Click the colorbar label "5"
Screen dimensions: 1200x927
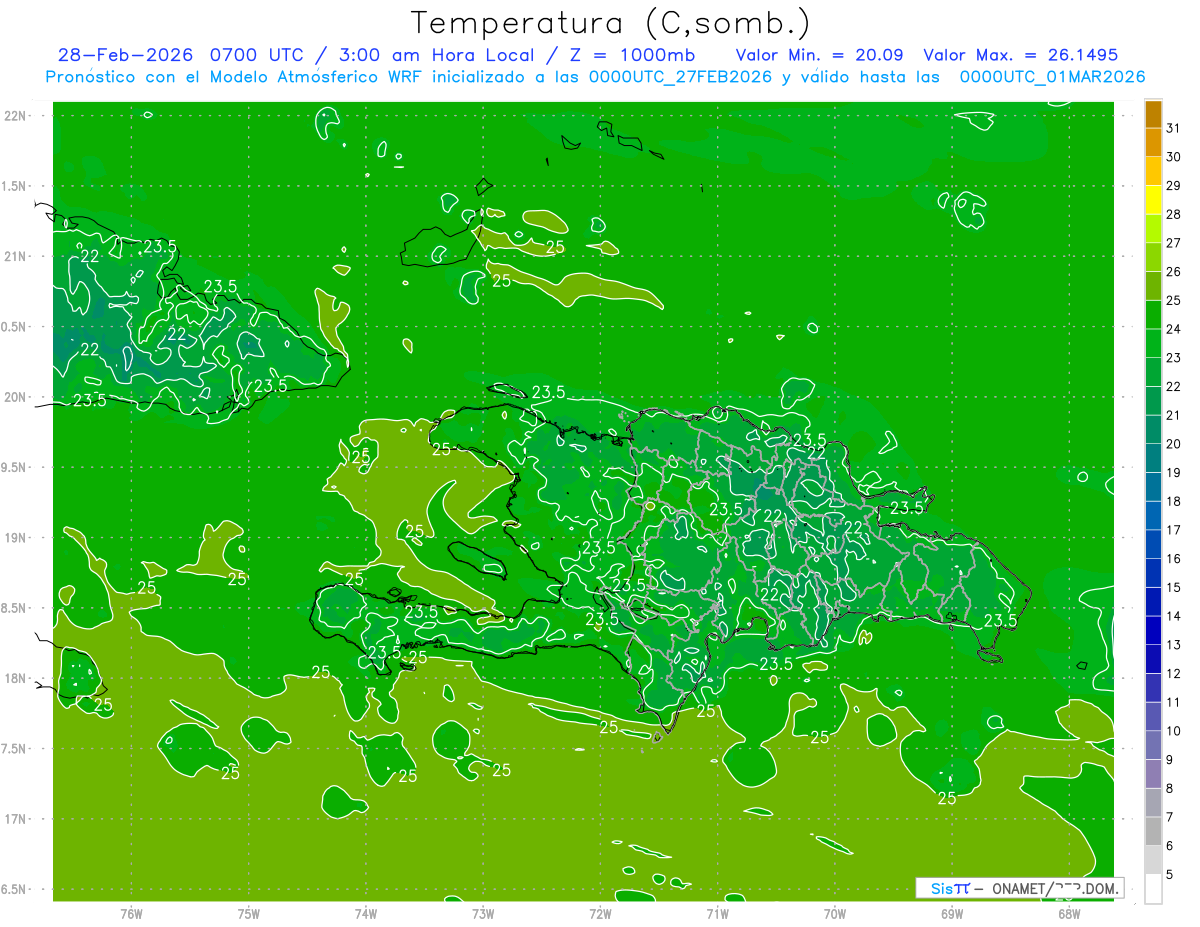1170,875
